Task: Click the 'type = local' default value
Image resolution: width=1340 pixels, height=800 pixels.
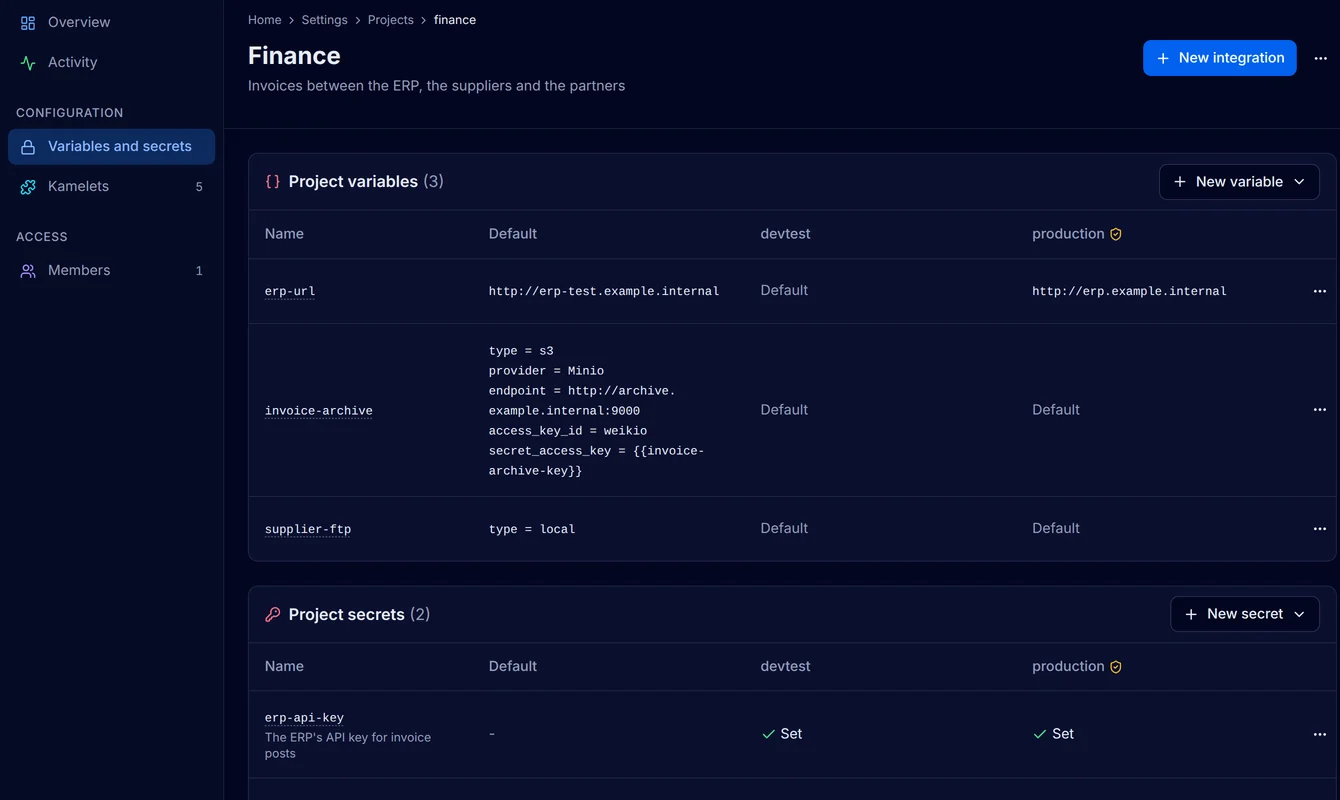Action: click(532, 529)
